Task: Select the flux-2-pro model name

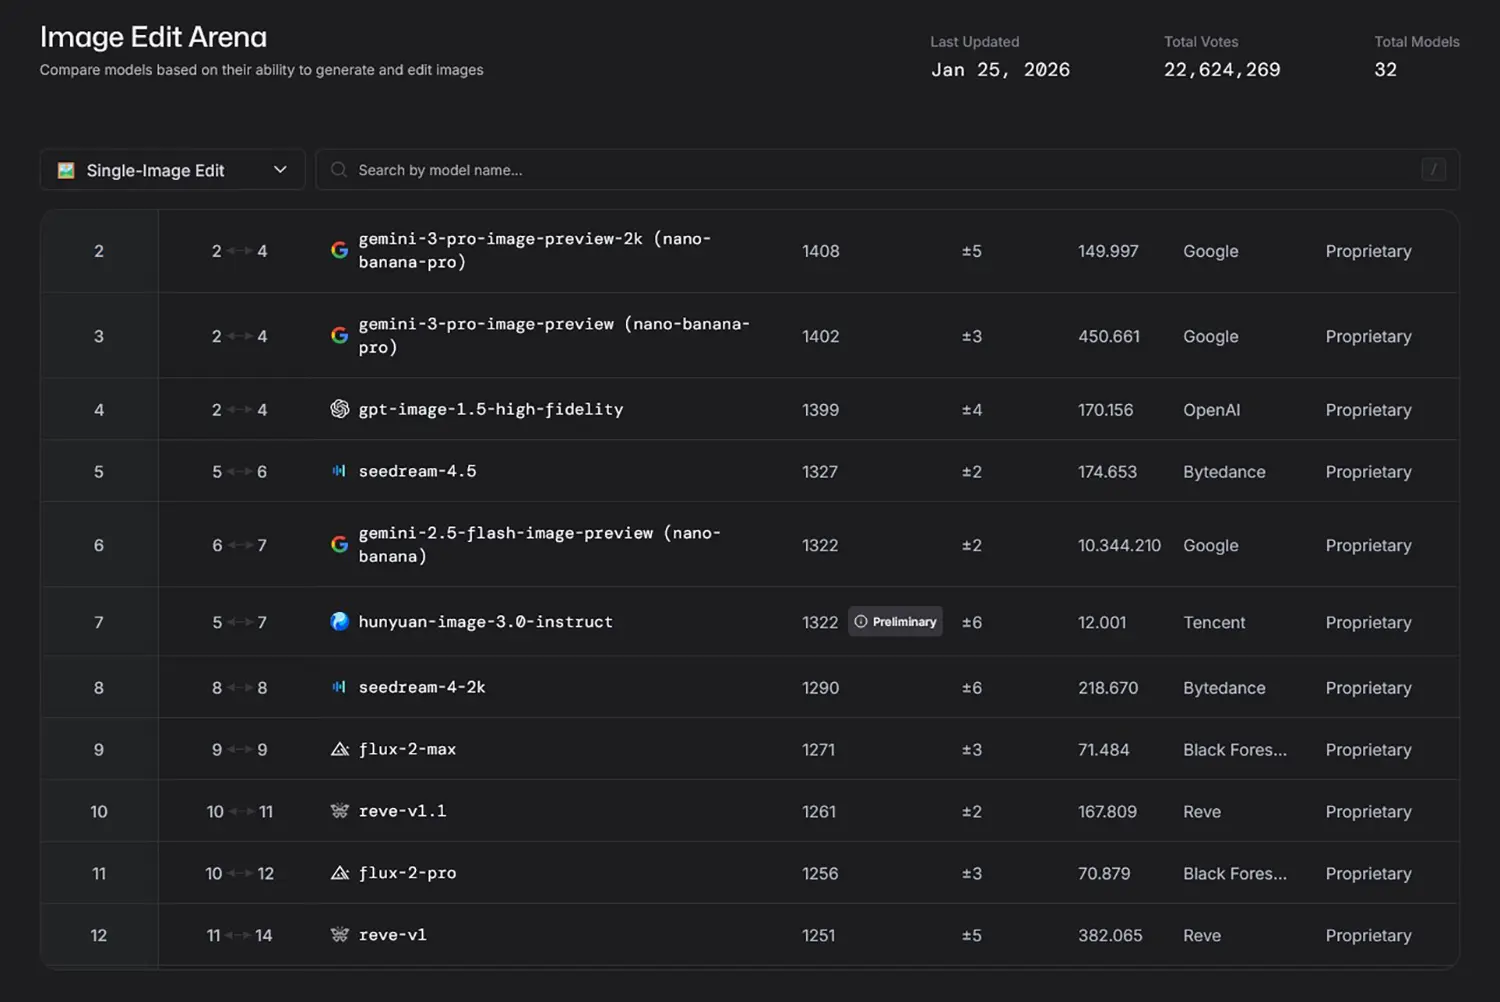Action: (x=407, y=873)
